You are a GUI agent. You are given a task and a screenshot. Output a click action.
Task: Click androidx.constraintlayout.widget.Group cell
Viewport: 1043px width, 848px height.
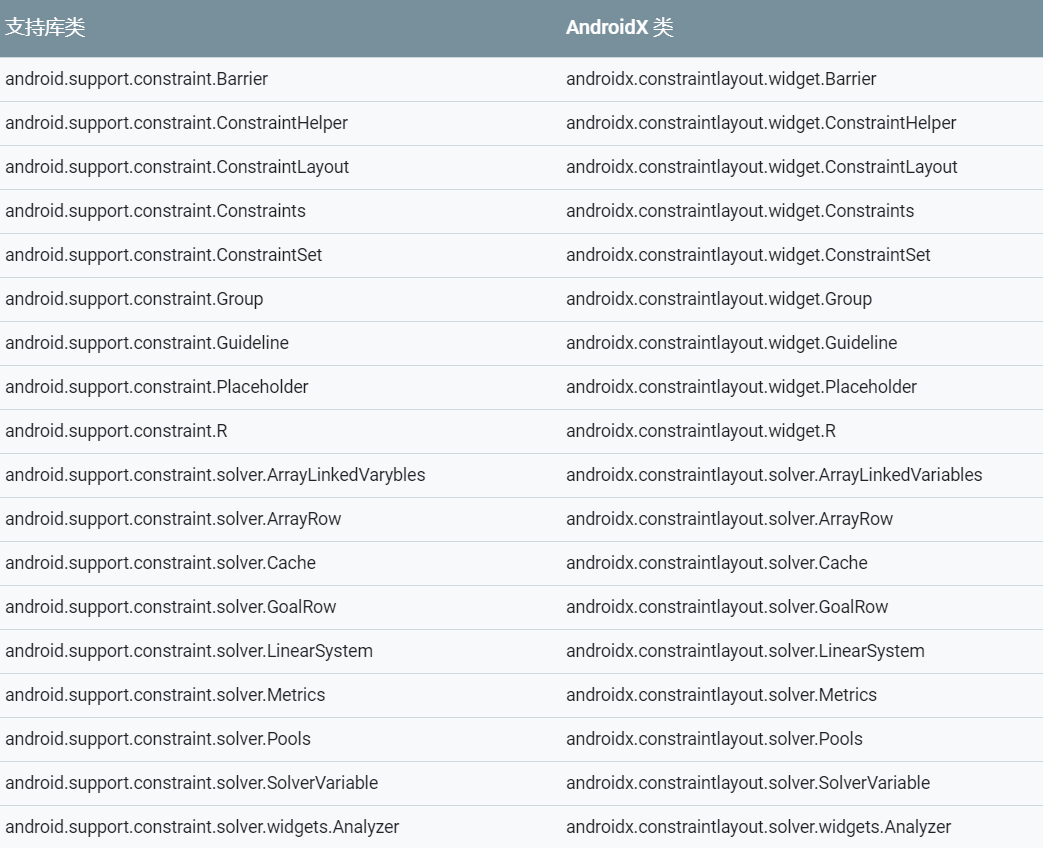(719, 299)
